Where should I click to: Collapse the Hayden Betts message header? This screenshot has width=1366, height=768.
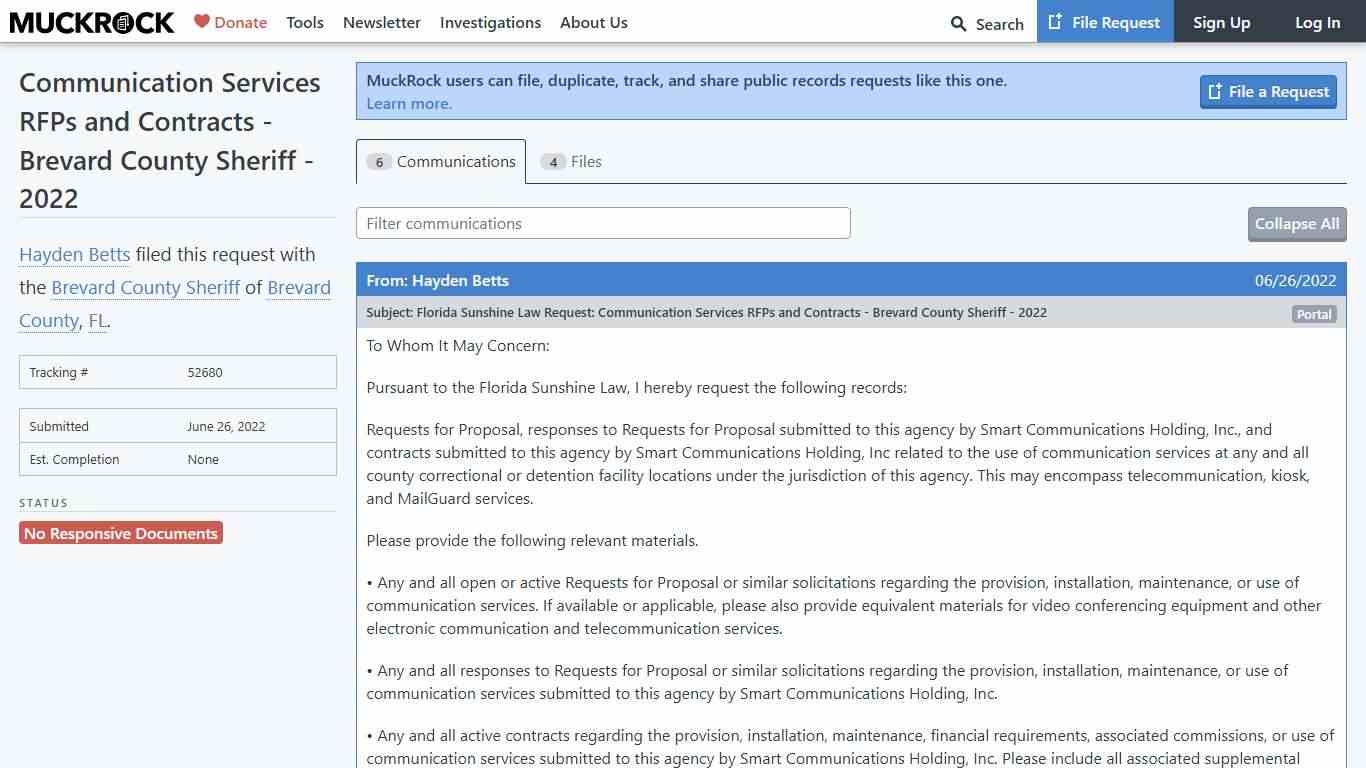pyautogui.click(x=850, y=280)
